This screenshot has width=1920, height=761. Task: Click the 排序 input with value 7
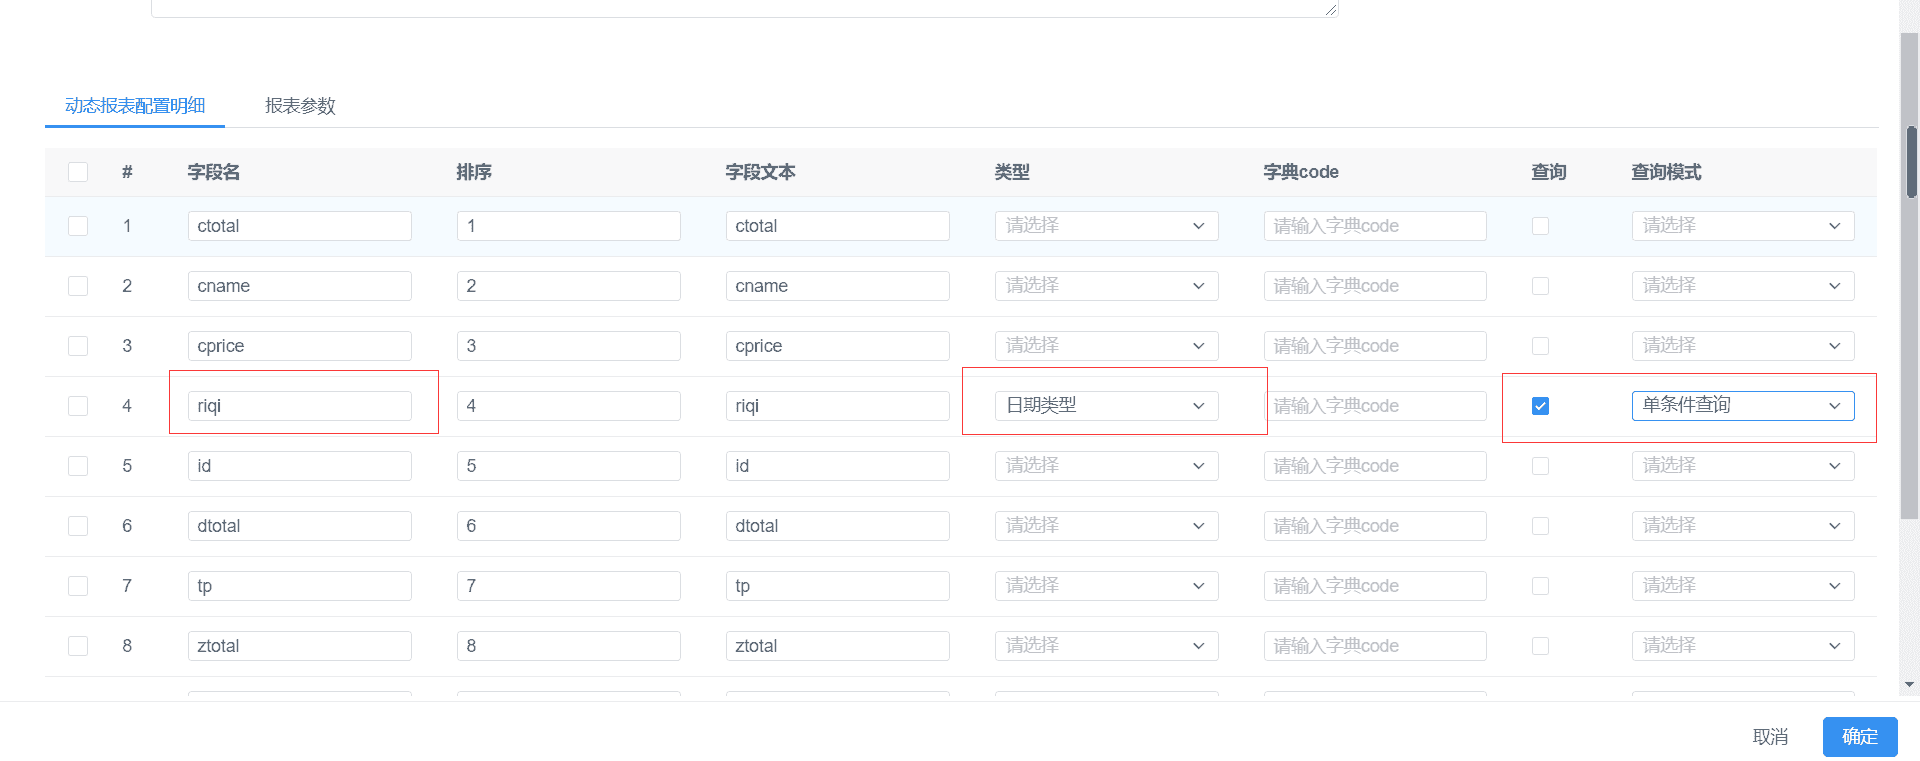568,586
